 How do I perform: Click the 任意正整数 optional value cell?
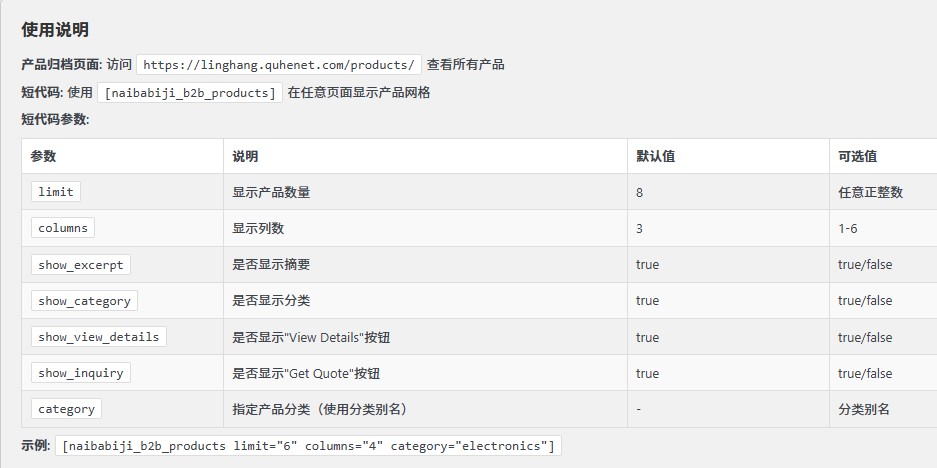(870, 192)
